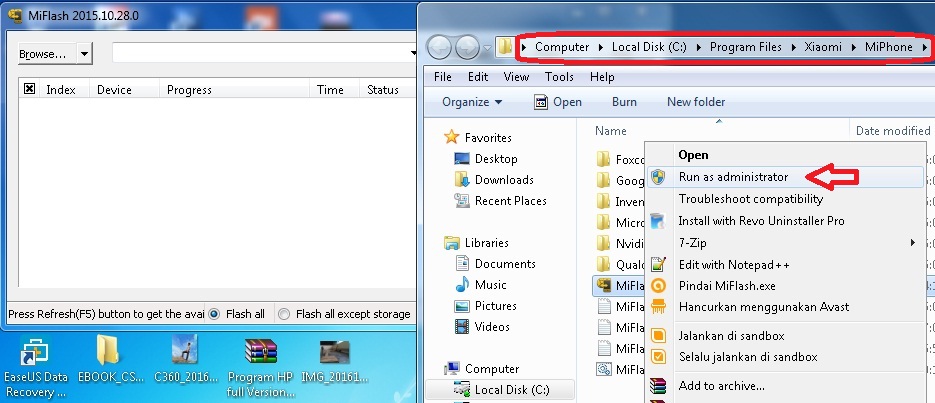
Task: Click the Explorer Forward navigation button
Action: coord(467,47)
